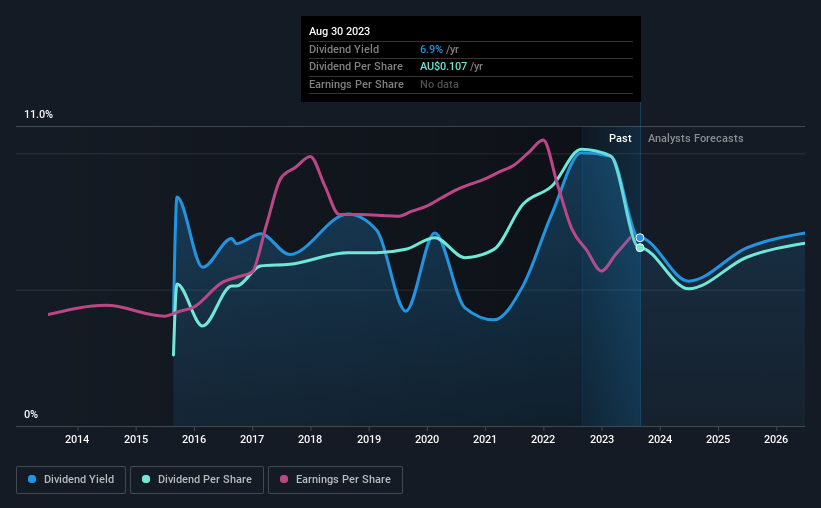Image resolution: width=821 pixels, height=508 pixels.
Task: Click the 2017 x-axis label
Action: 252,439
